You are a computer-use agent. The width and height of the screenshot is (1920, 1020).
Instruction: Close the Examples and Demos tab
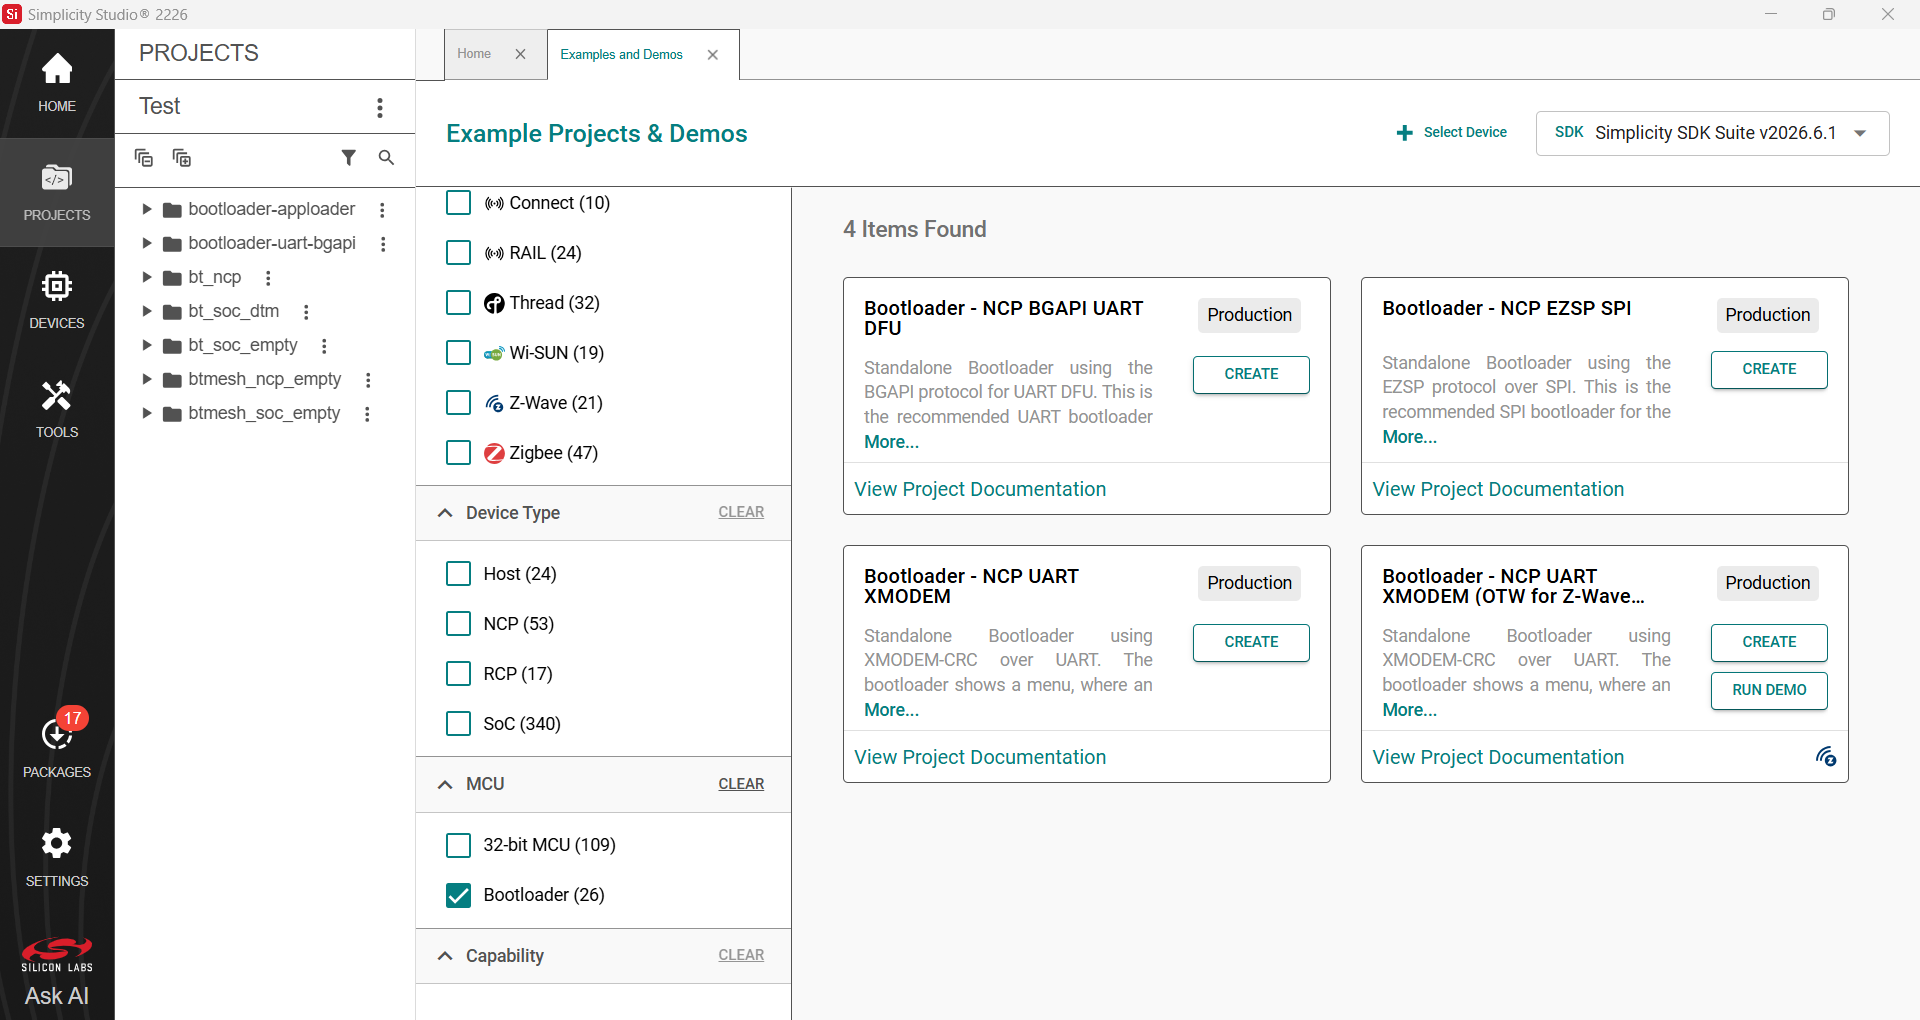[x=713, y=55]
